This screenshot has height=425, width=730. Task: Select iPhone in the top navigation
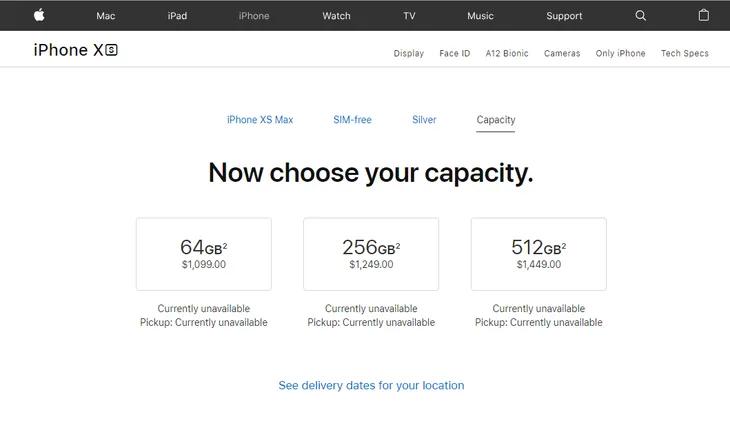pyautogui.click(x=254, y=16)
